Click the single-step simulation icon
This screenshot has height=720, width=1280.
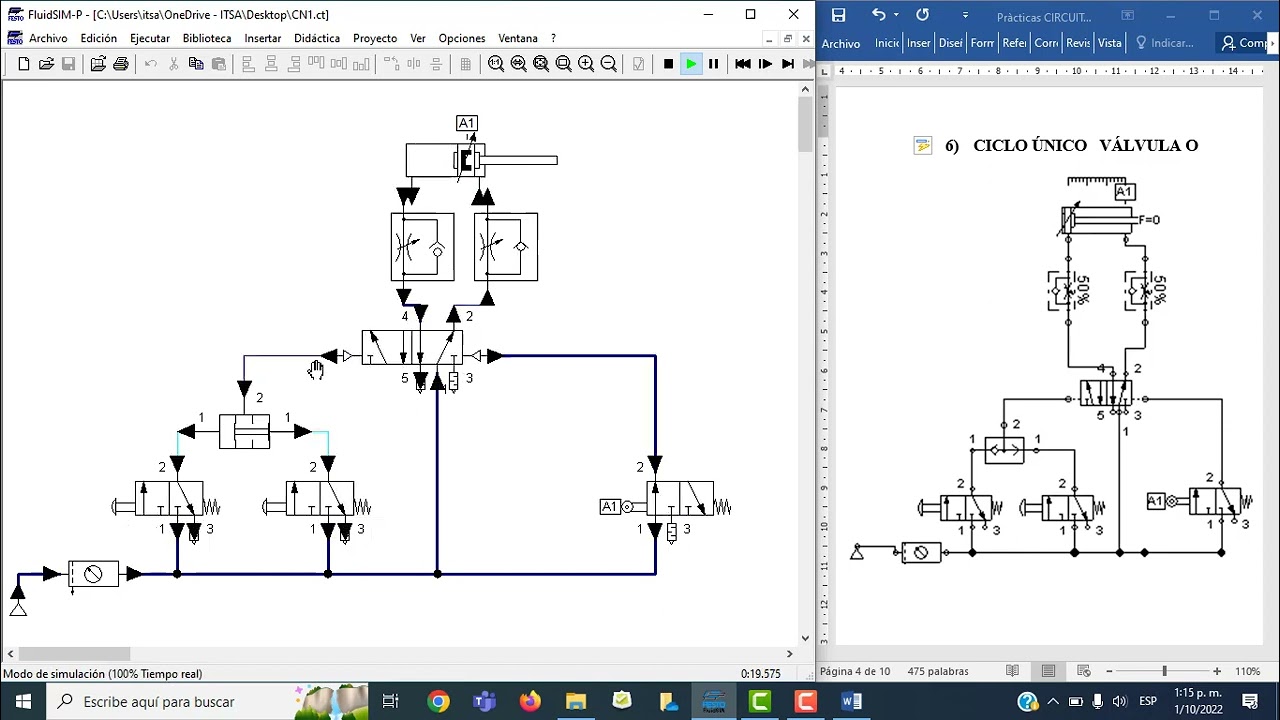click(765, 64)
